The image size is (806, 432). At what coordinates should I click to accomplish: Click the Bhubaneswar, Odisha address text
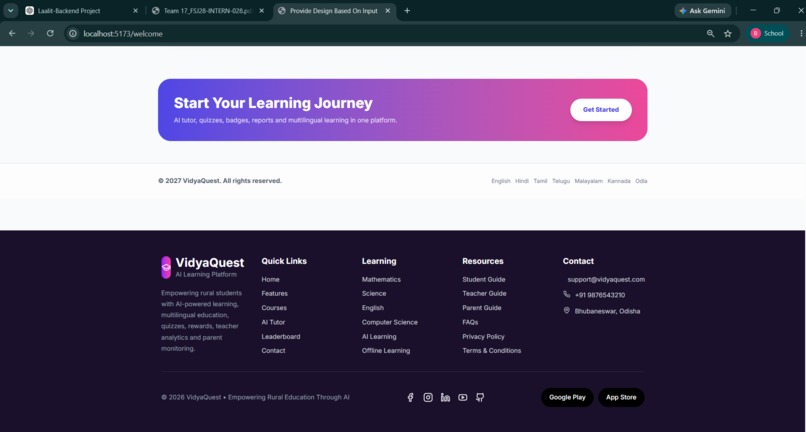coord(607,311)
